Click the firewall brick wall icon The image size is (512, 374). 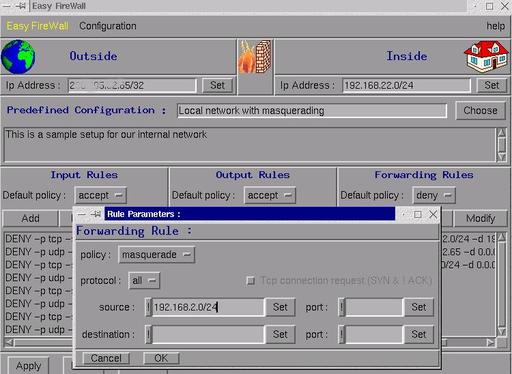click(255, 56)
